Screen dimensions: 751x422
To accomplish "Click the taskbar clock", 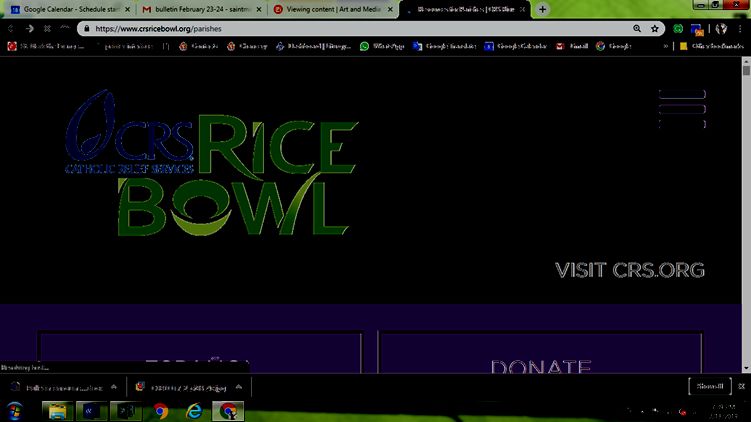I will pos(724,411).
